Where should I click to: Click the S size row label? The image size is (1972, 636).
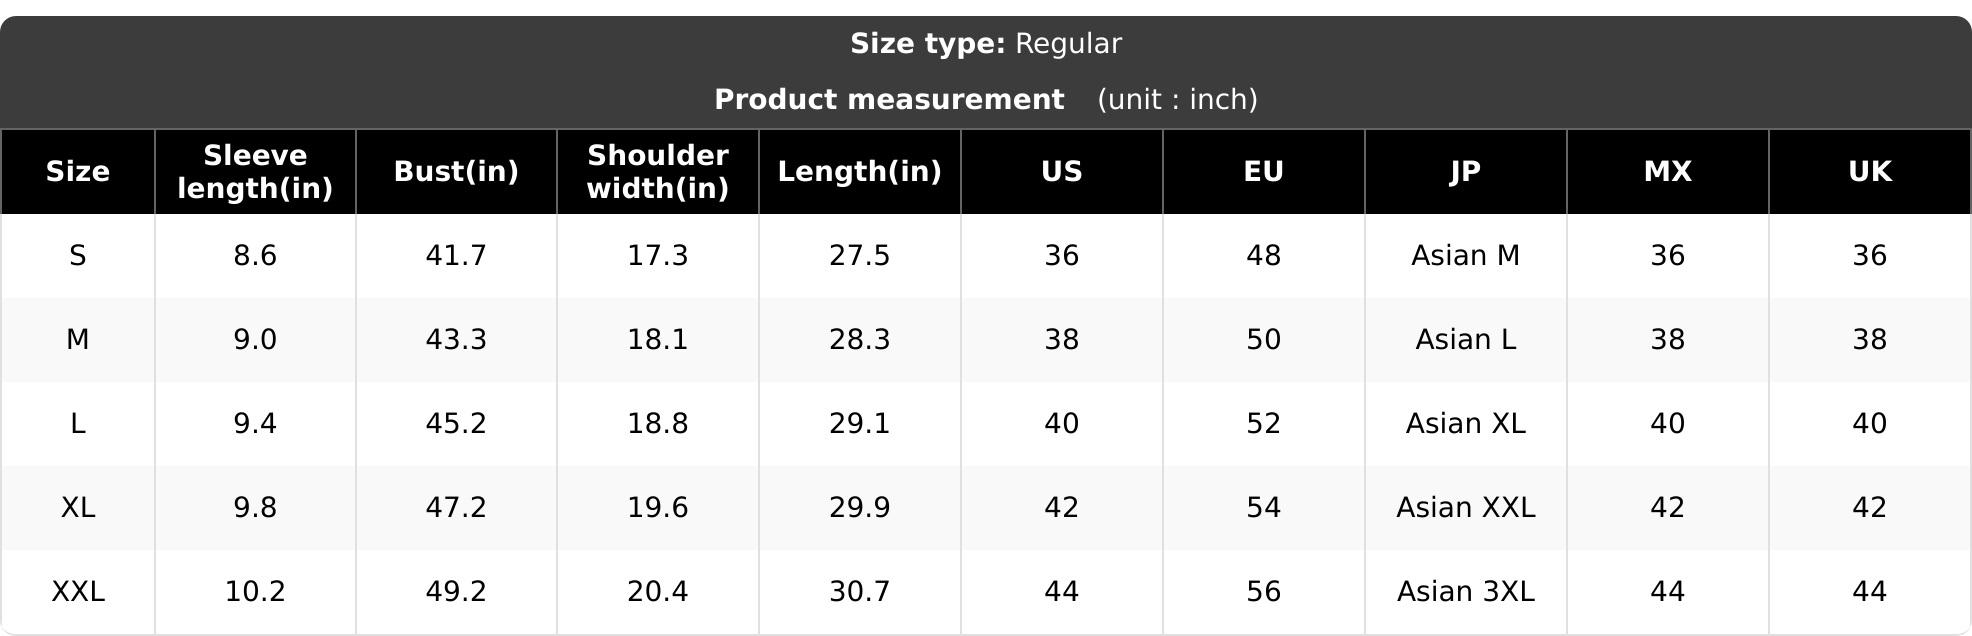tap(78, 256)
